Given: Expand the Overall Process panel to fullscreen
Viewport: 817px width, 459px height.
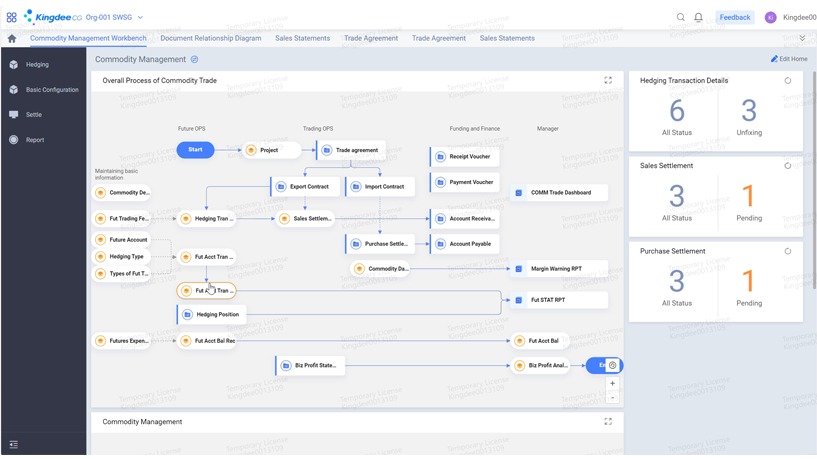Looking at the screenshot, I should pyautogui.click(x=607, y=81).
